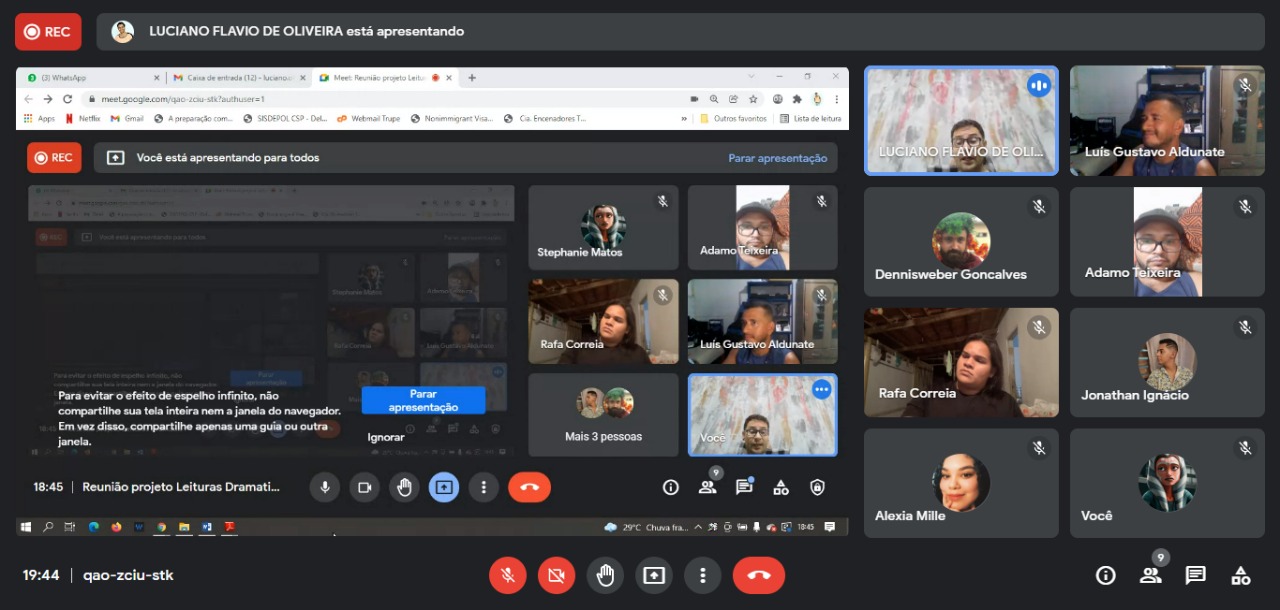Leave call with the main bottom red button
The image size is (1280, 610).
click(758, 575)
